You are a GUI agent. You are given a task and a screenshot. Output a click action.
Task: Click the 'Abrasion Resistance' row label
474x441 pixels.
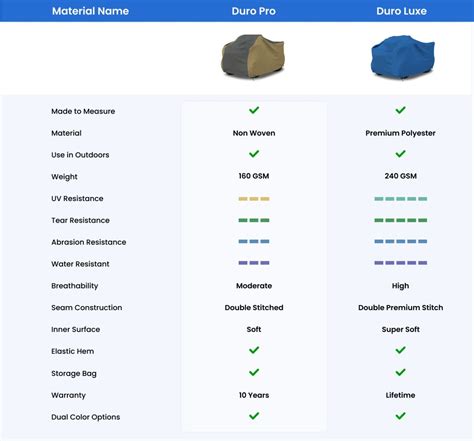pyautogui.click(x=89, y=242)
